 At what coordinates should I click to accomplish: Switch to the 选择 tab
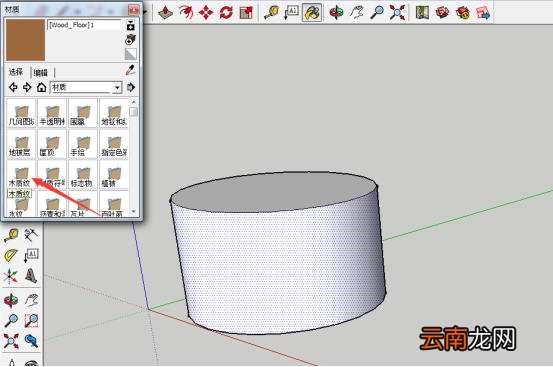(x=16, y=72)
